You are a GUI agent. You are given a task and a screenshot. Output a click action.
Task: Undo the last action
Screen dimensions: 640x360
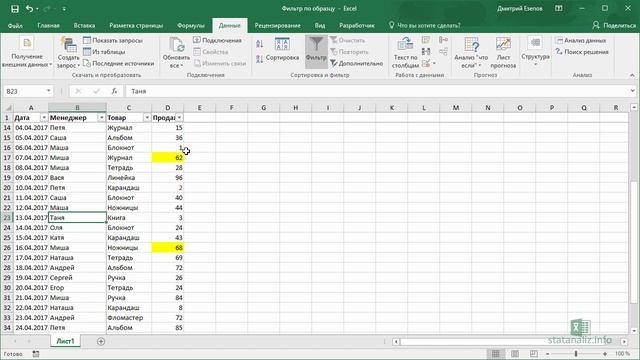point(29,9)
